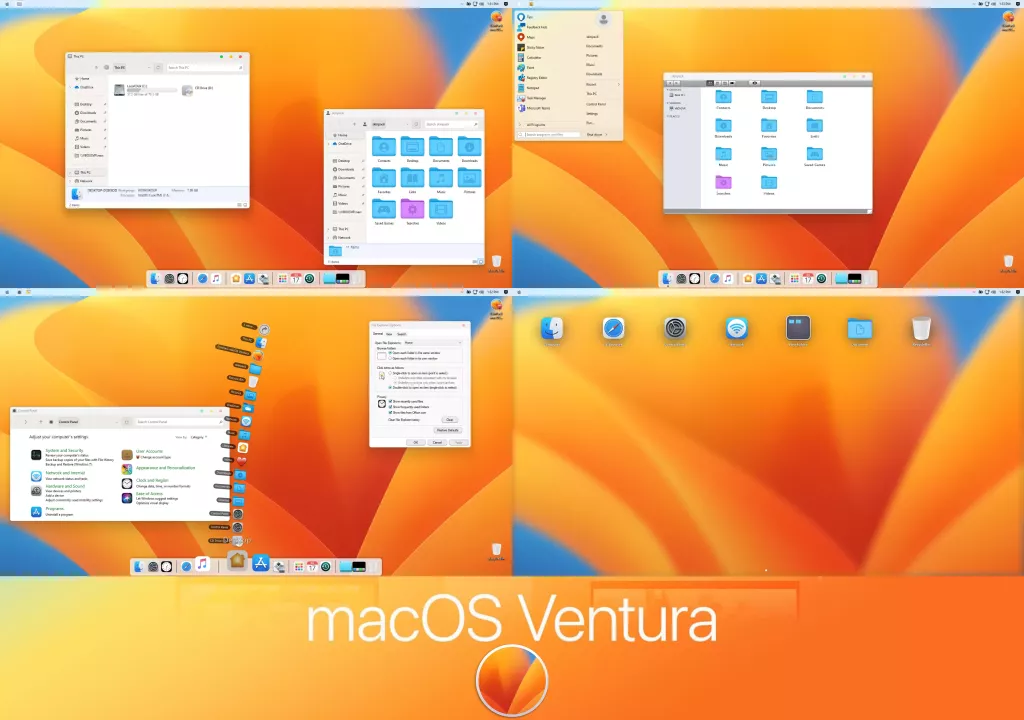Open the Recycle Bin on the desktop
The height and width of the screenshot is (720, 1024).
922,330
